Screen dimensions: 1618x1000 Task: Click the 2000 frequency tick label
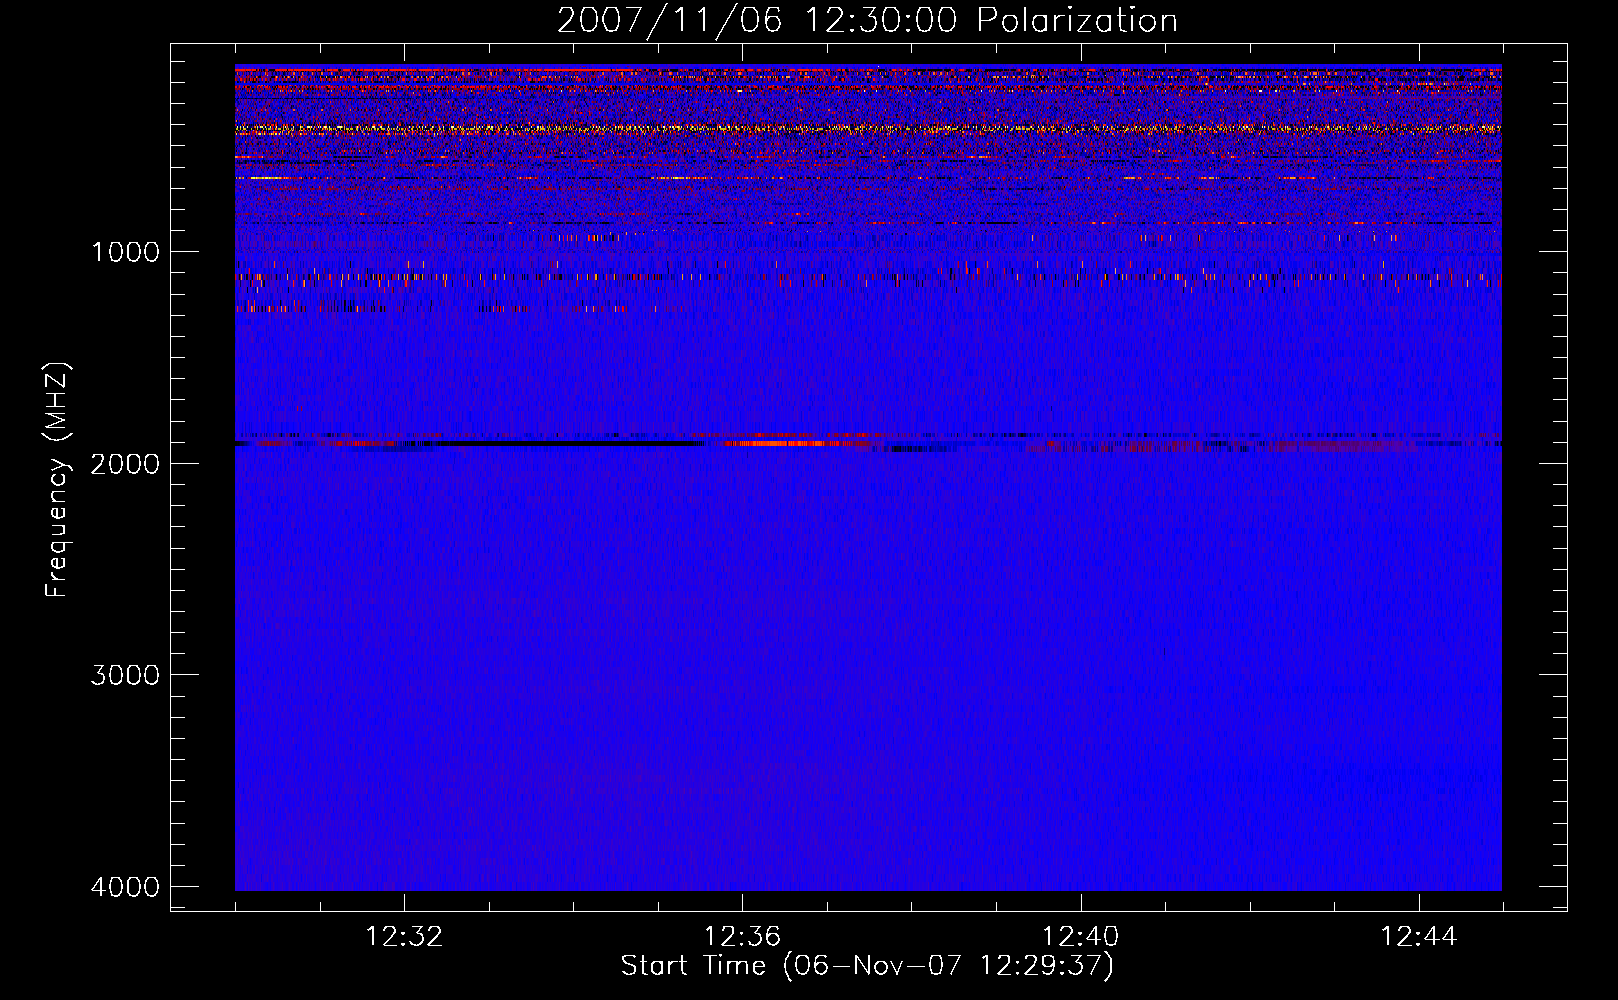coord(125,464)
